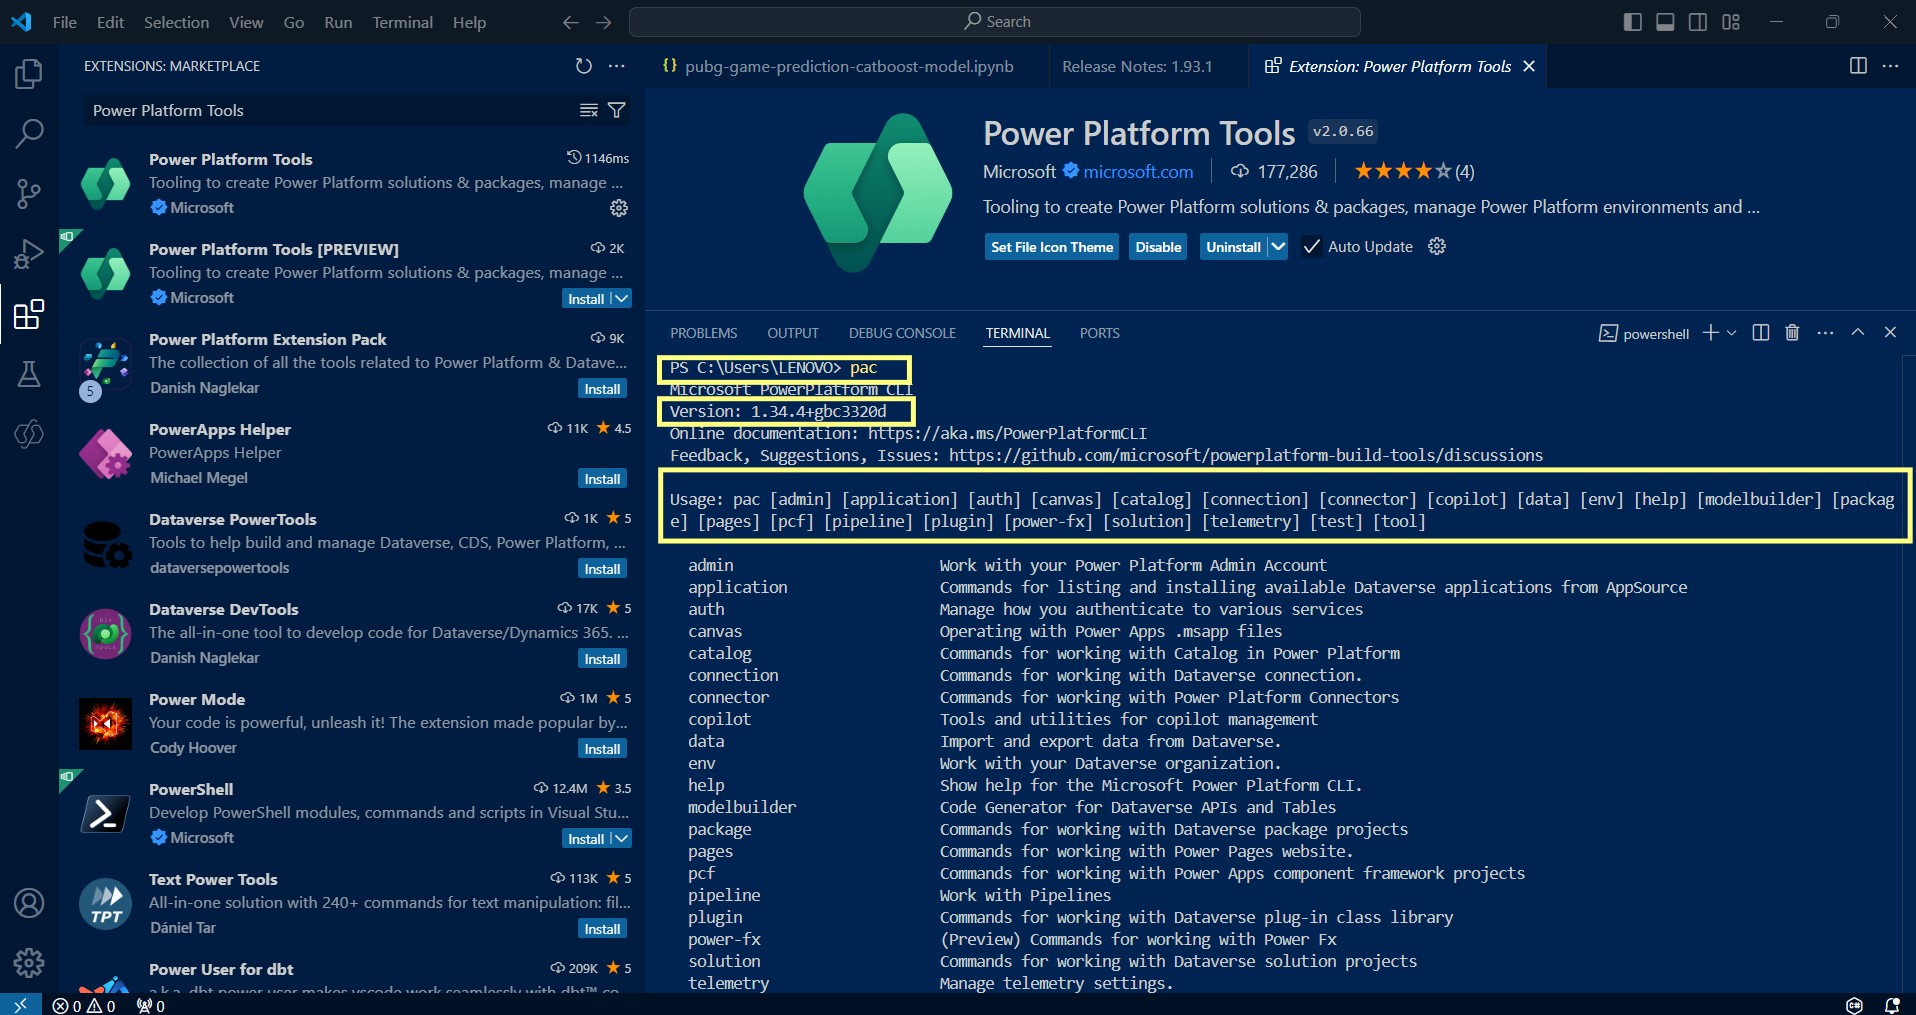
Task: Click the extension star rating
Action: [1402, 172]
